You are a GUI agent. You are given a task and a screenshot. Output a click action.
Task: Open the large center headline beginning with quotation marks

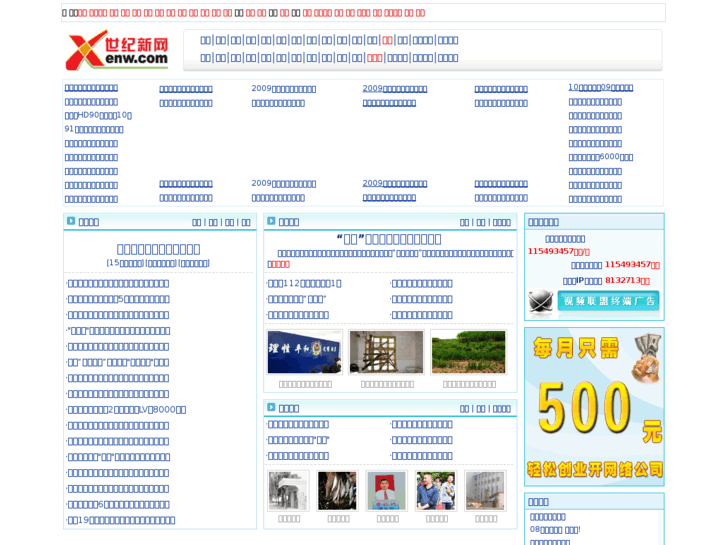[389, 239]
